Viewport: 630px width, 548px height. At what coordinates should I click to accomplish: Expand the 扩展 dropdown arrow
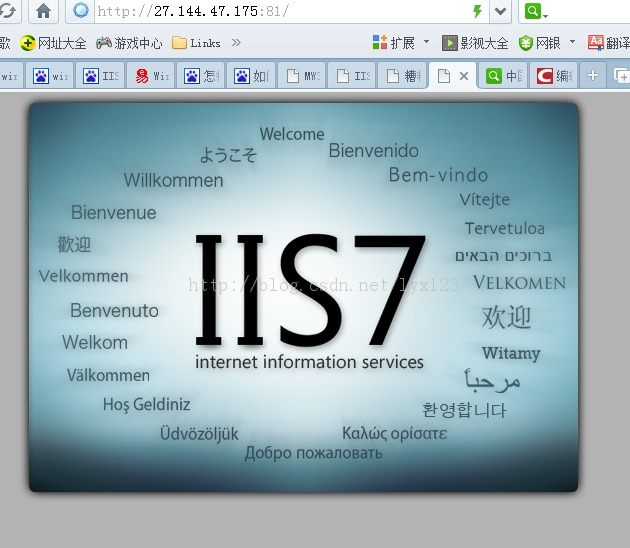click(426, 42)
